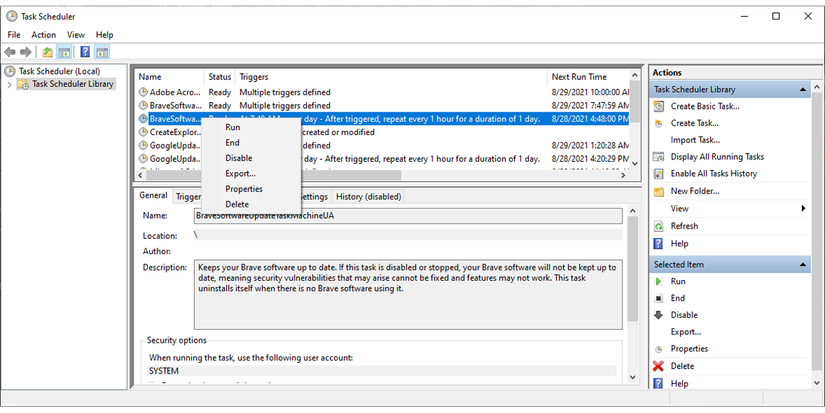
Task: Click the Display All Running Tasks icon
Action: pyautogui.click(x=658, y=157)
